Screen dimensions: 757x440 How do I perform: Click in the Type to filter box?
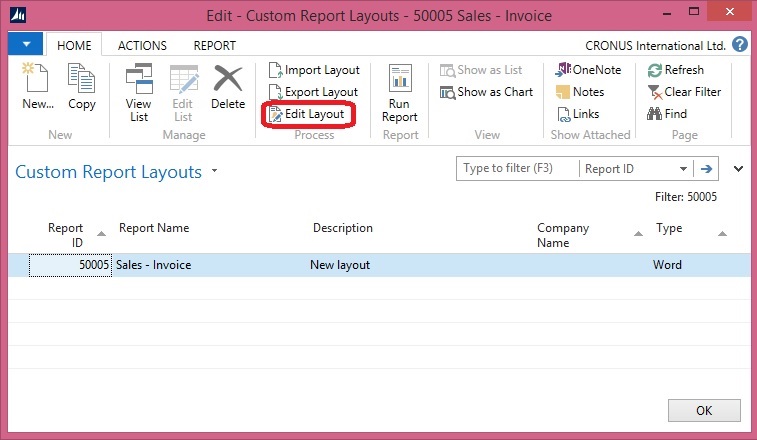[518, 169]
